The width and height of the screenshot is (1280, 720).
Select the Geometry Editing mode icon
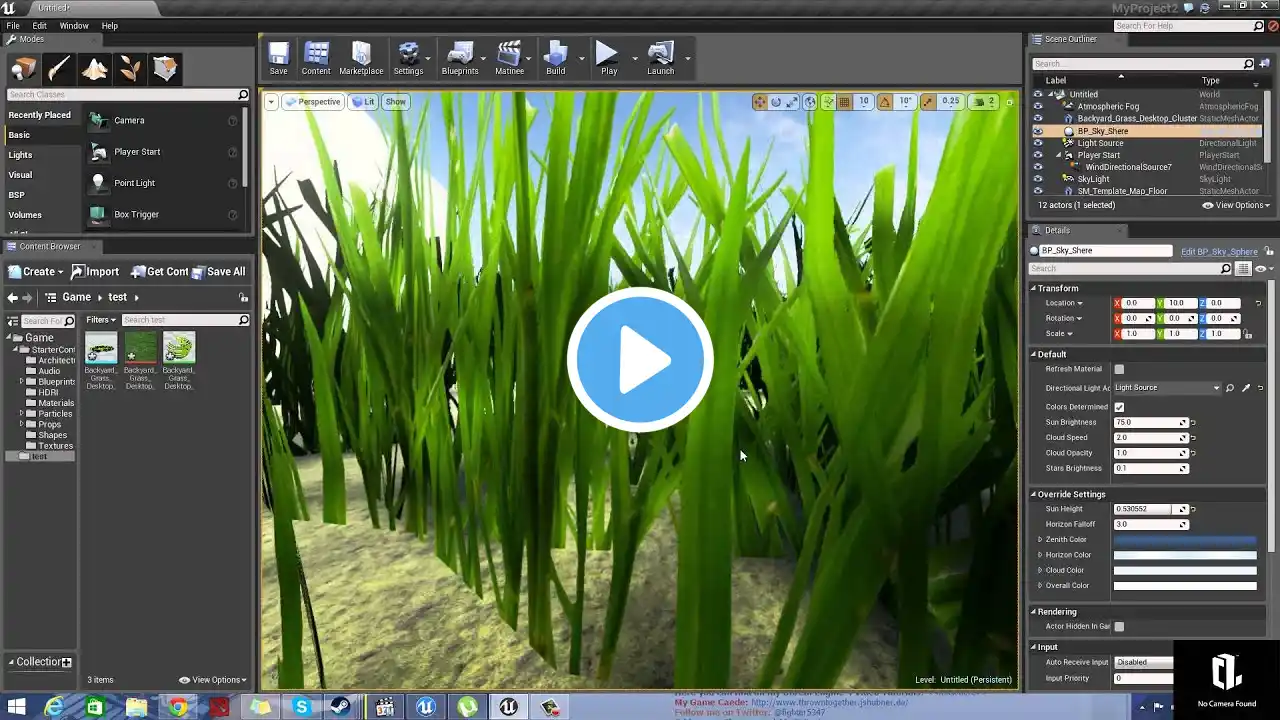(x=165, y=68)
